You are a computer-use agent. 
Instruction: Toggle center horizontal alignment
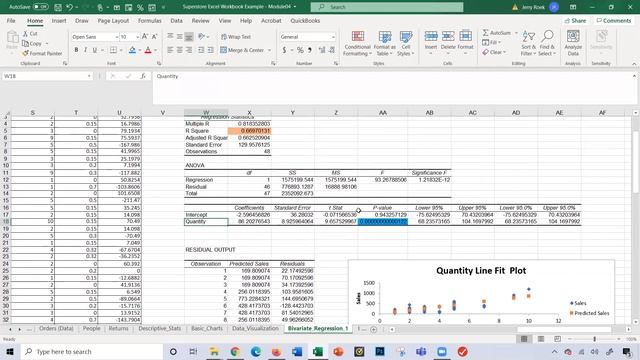(x=180, y=50)
